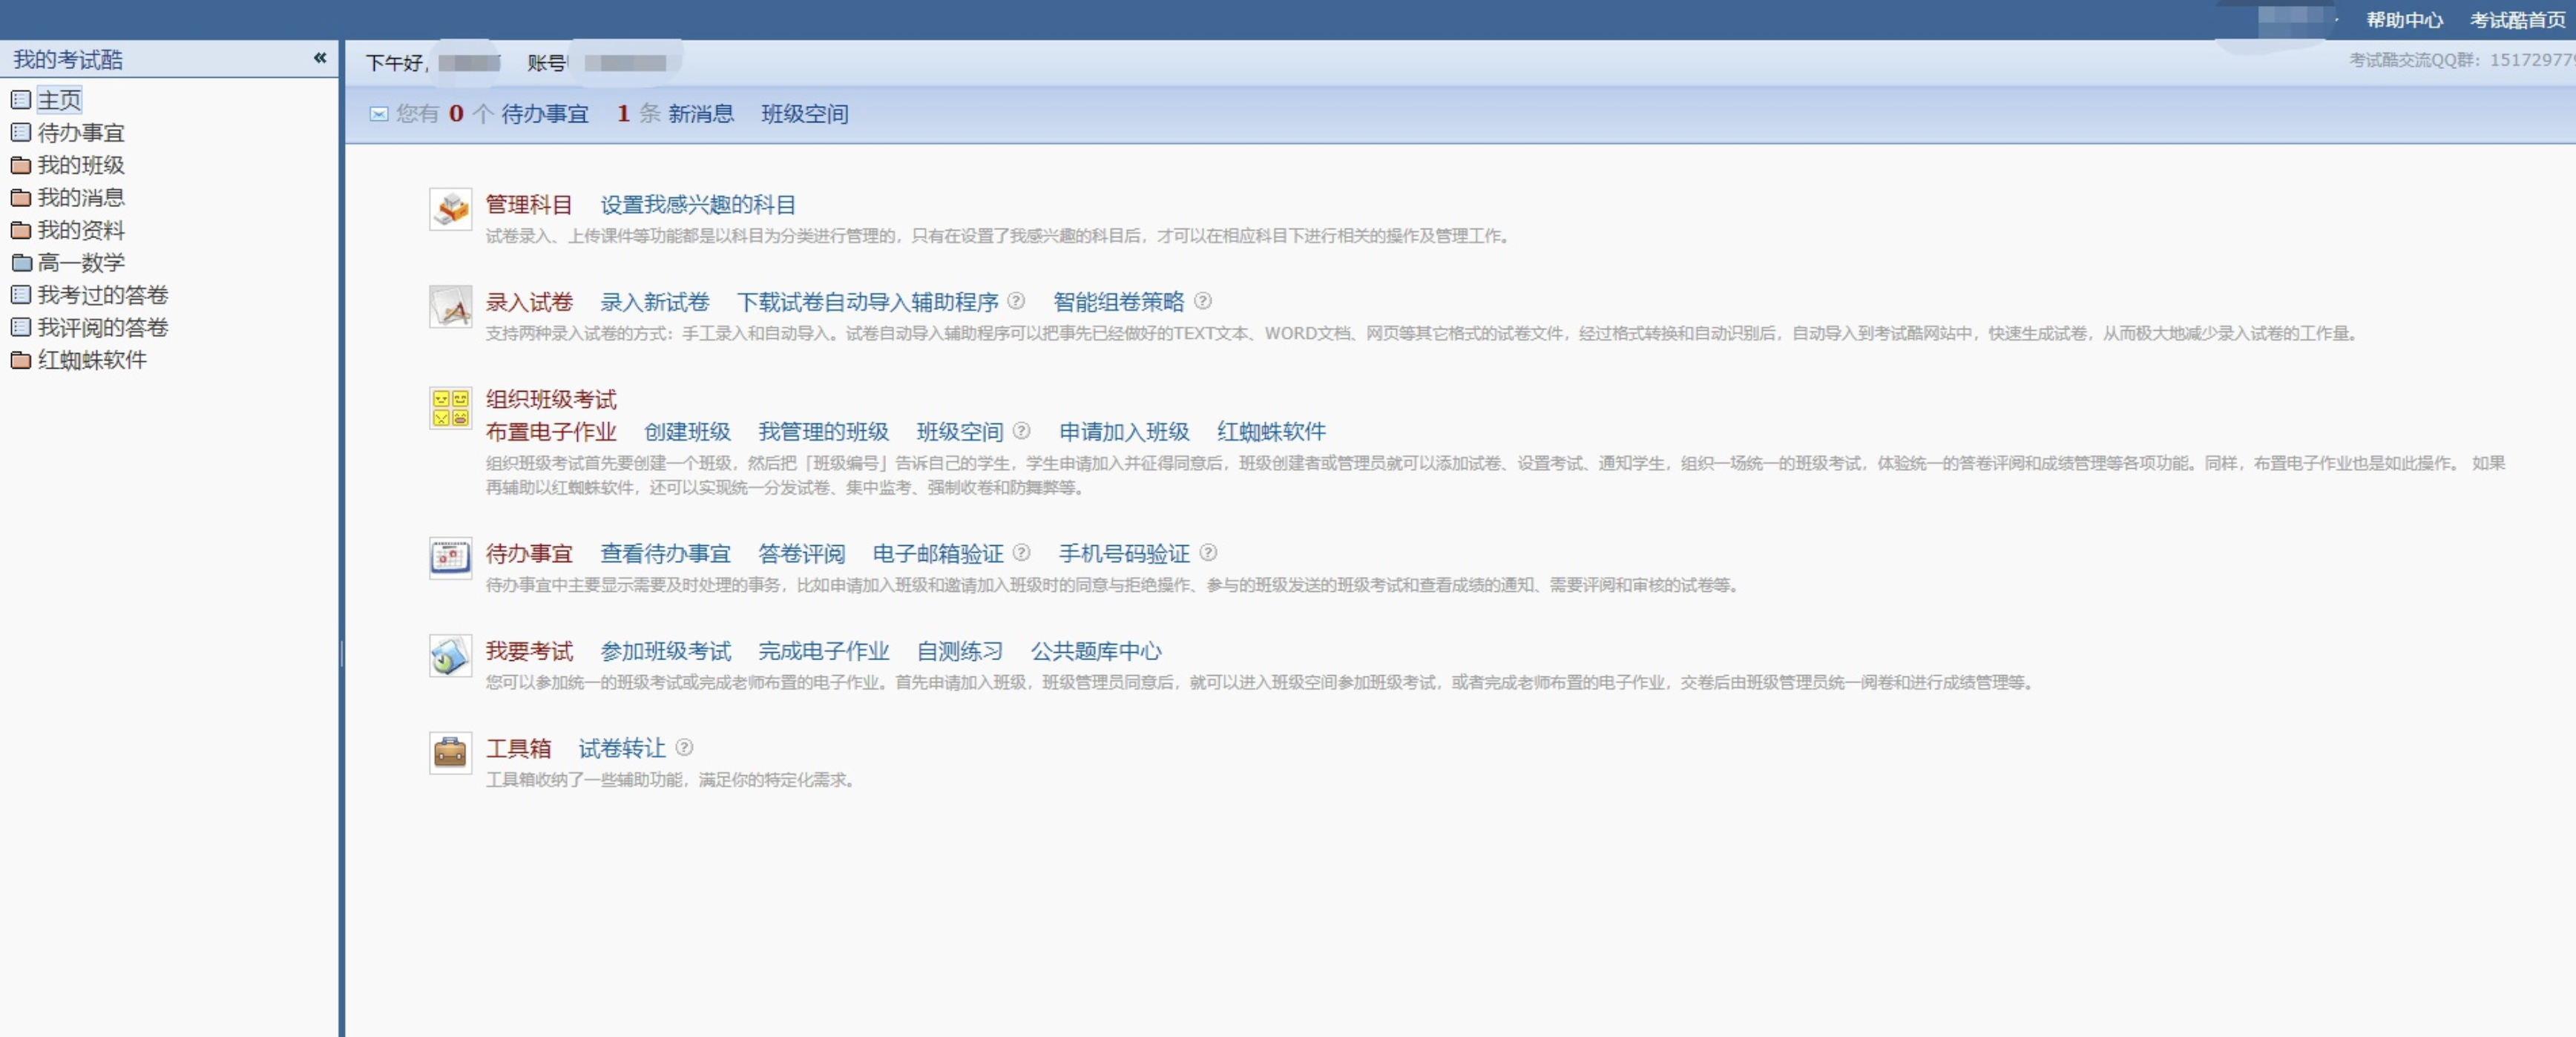The width and height of the screenshot is (2576, 1037).
Task: Open 智能组卷策略 link
Action: (1118, 302)
